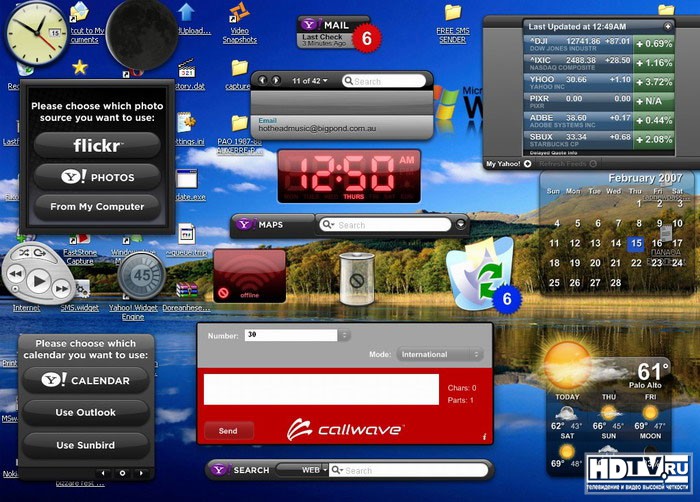Select February 15 on the calendar
The image size is (700, 502).
tap(636, 243)
